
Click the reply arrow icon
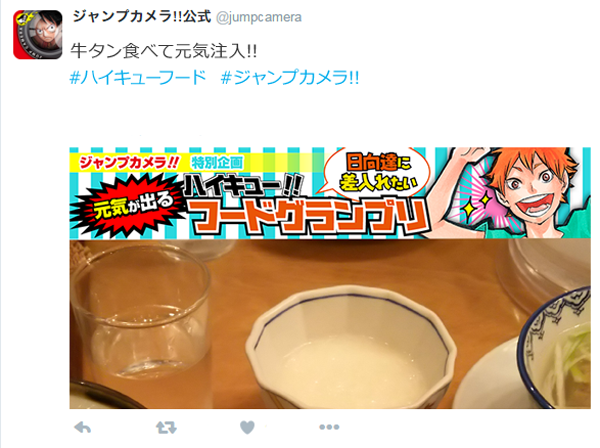point(83,427)
